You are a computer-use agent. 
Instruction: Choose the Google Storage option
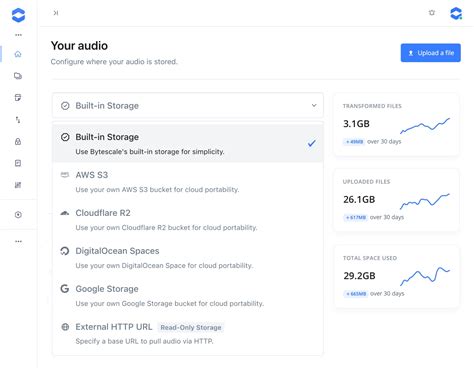click(188, 296)
